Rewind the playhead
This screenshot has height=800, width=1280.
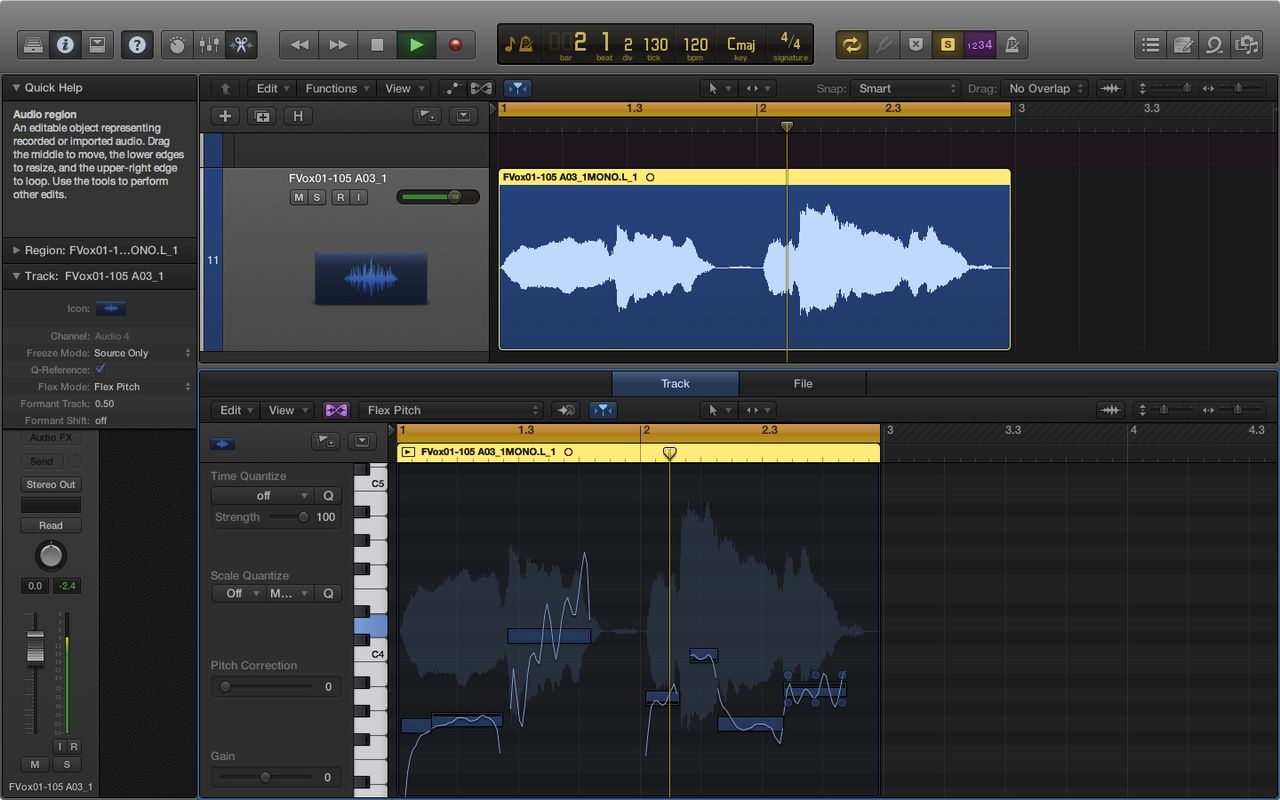299,44
